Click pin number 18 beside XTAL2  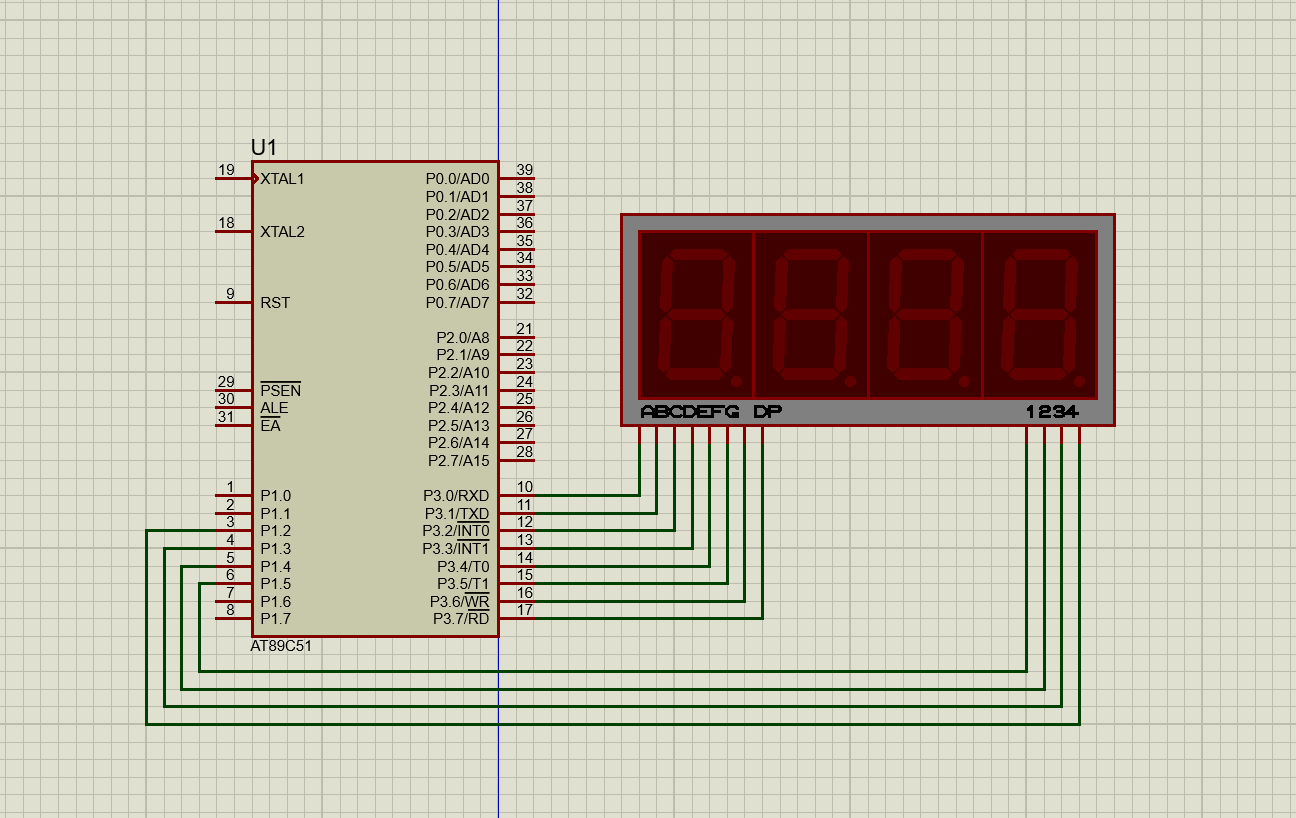(x=226, y=223)
